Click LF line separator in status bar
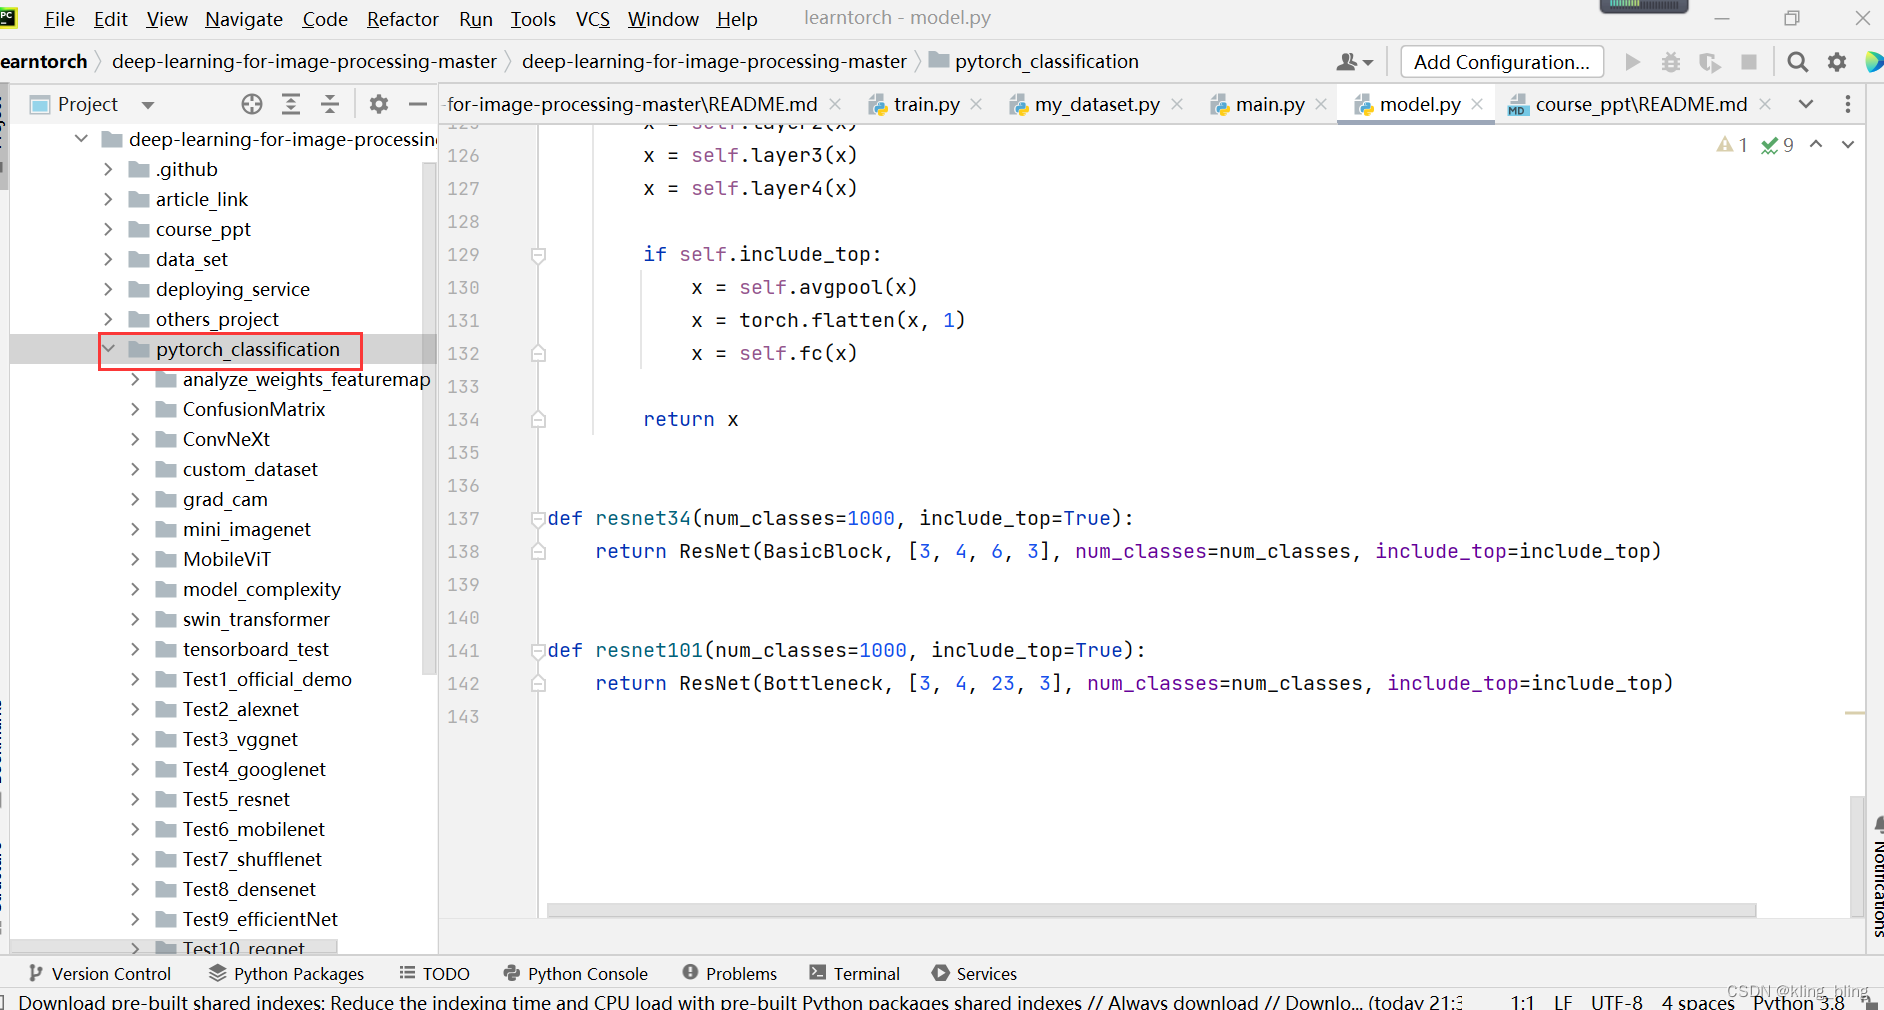 click(x=1563, y=1002)
